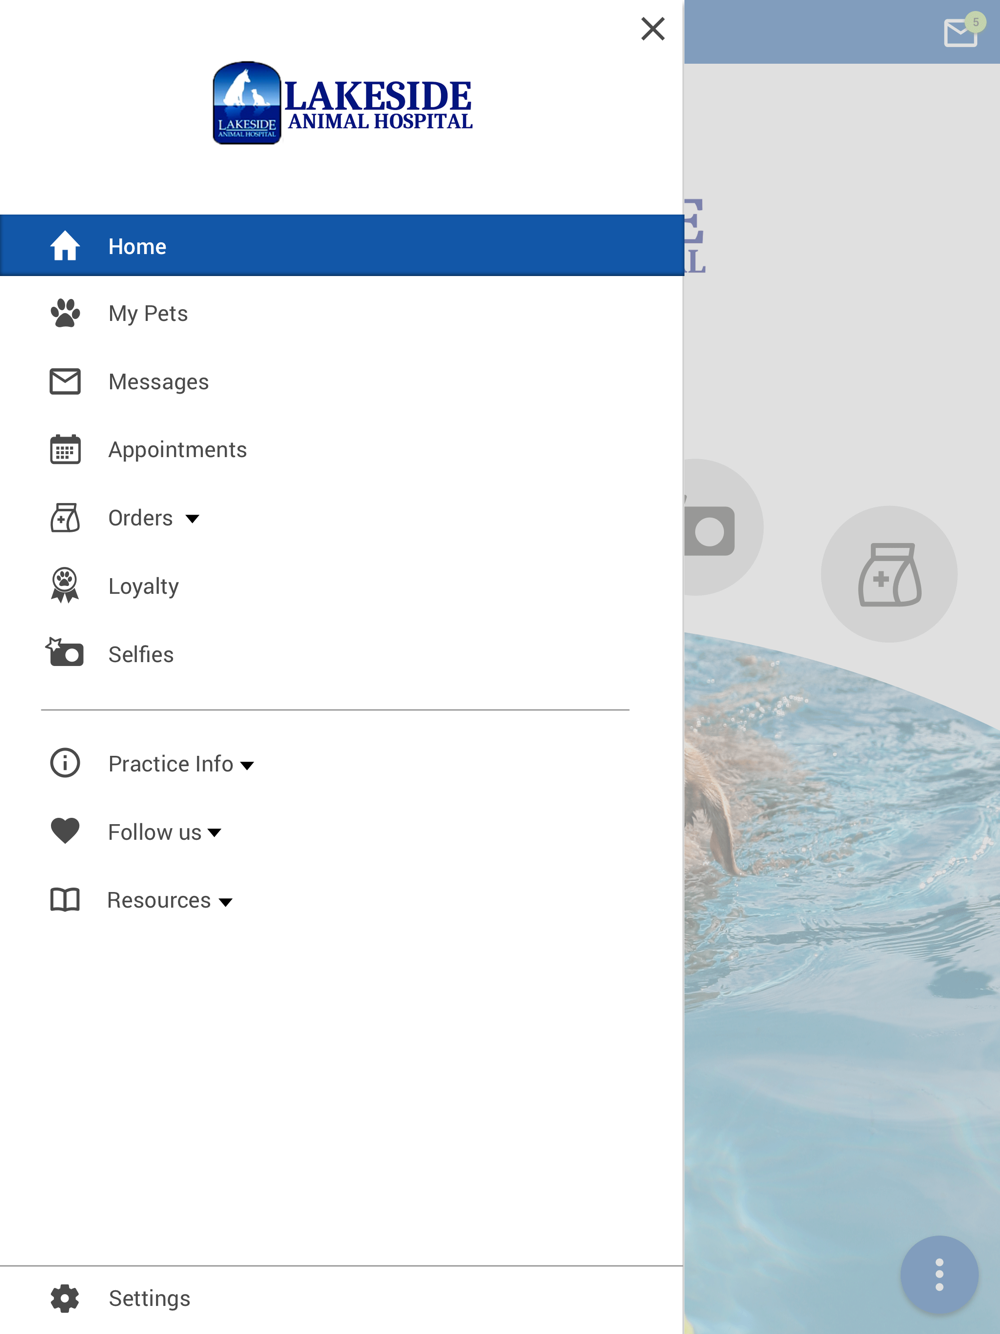Tap the Lakeside Animal Hospital logo
Image resolution: width=1000 pixels, height=1334 pixels.
tap(342, 103)
